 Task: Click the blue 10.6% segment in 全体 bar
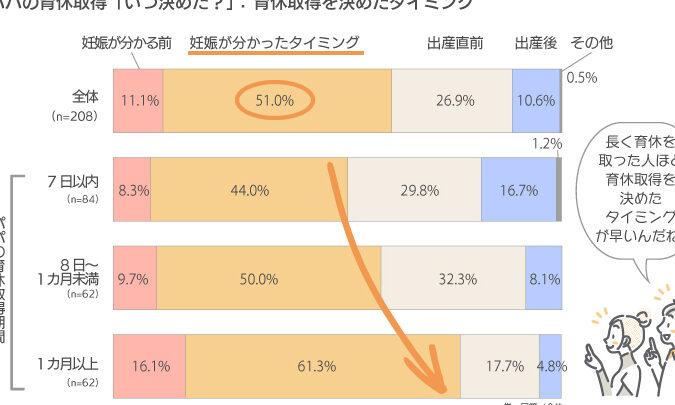(x=536, y=101)
